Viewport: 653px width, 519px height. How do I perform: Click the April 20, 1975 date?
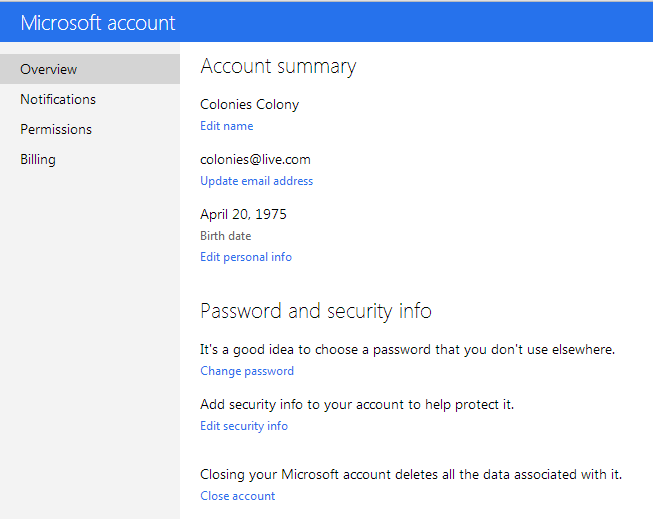(x=244, y=214)
